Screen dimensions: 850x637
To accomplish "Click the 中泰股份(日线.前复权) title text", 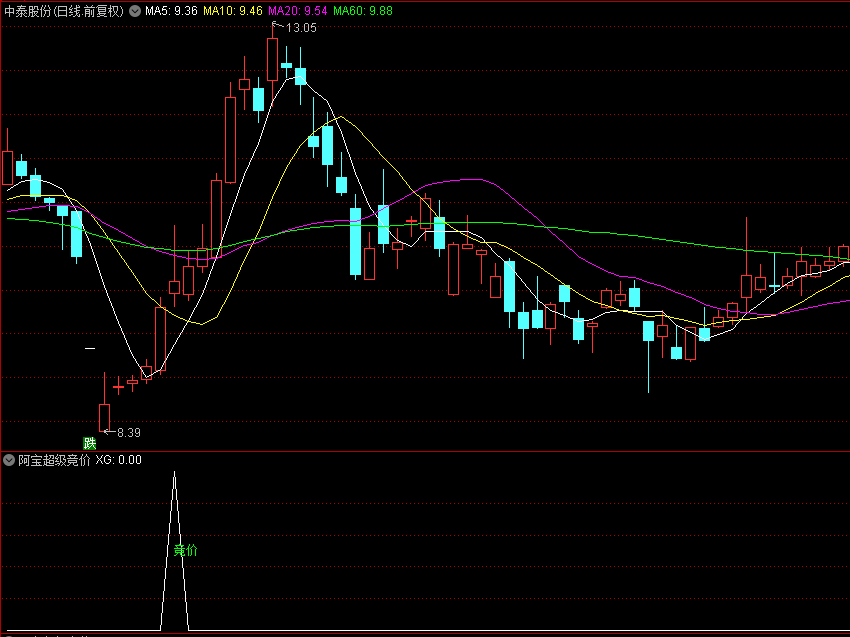I will pos(64,11).
